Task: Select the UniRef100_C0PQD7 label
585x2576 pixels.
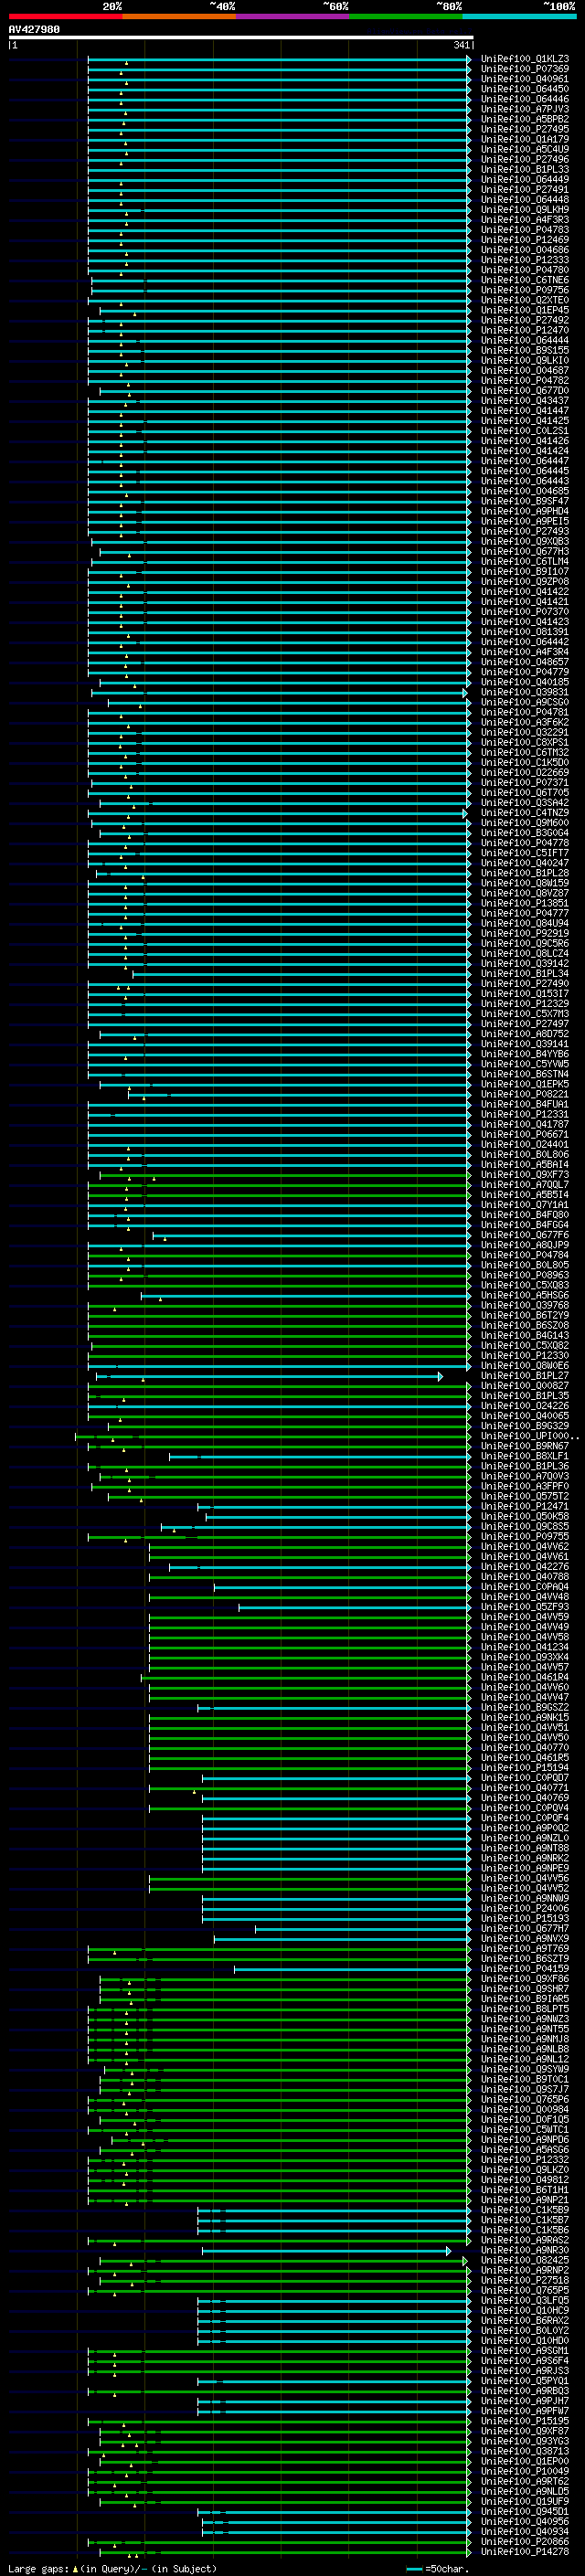Action: coord(525,1778)
